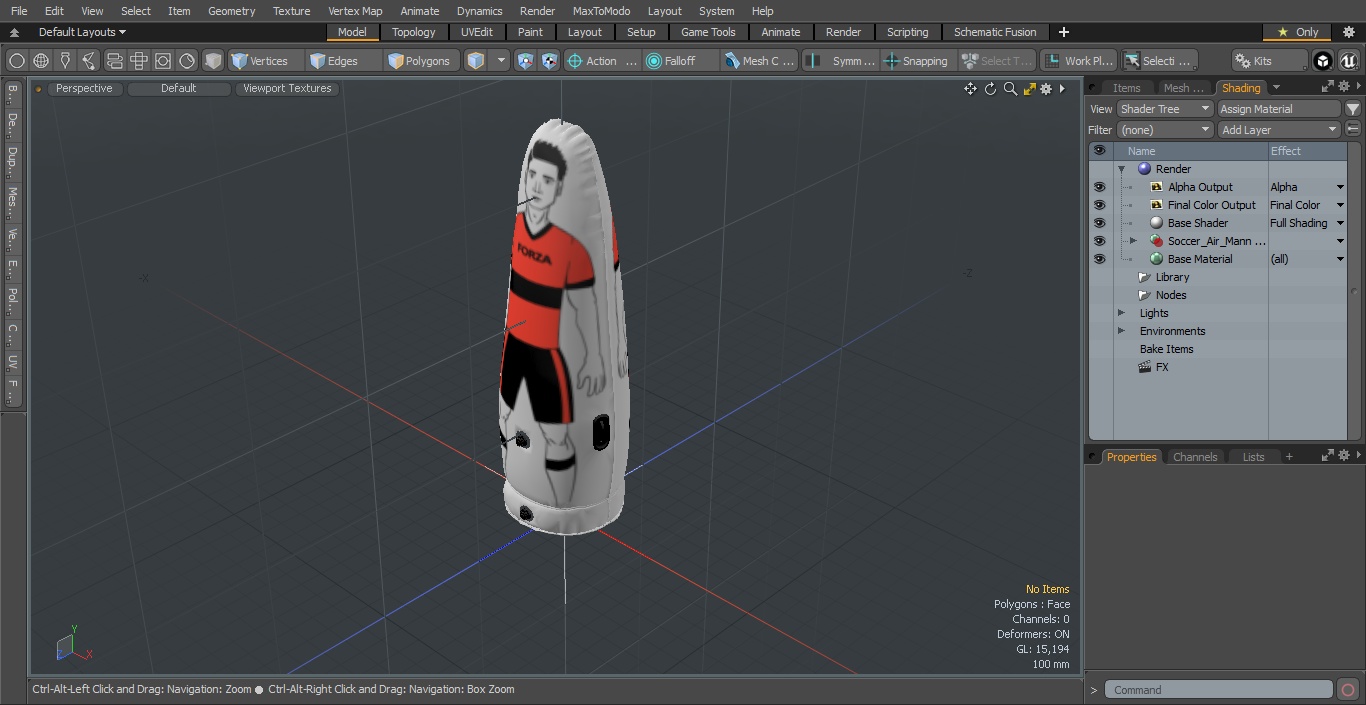Open the Unity cube kit icon

point(1323,61)
